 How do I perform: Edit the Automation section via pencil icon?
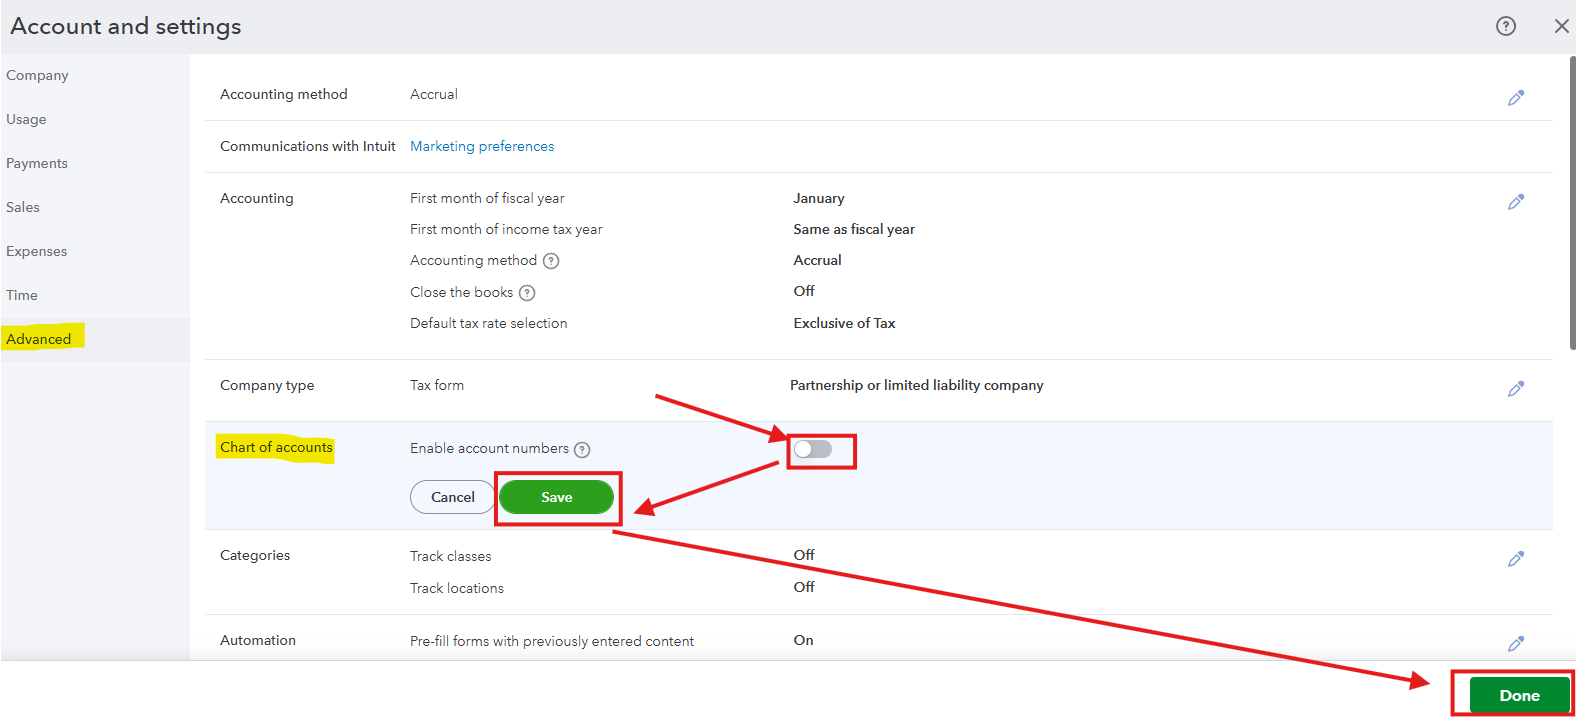(x=1516, y=644)
